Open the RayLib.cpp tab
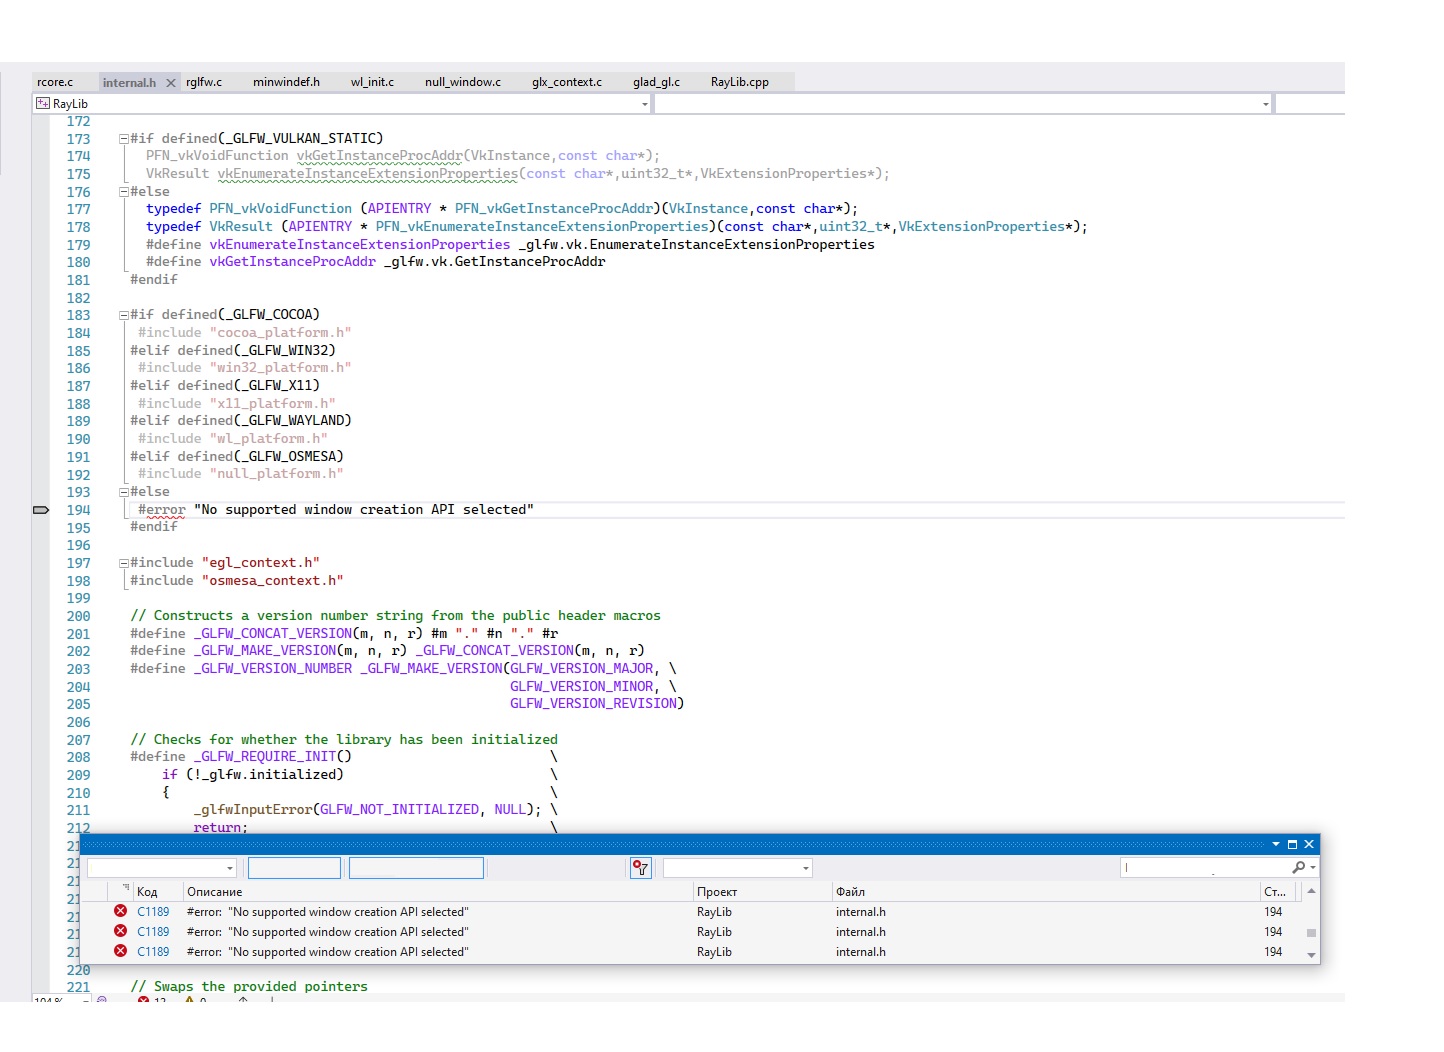This screenshot has width=1444, height=1052. click(x=740, y=81)
